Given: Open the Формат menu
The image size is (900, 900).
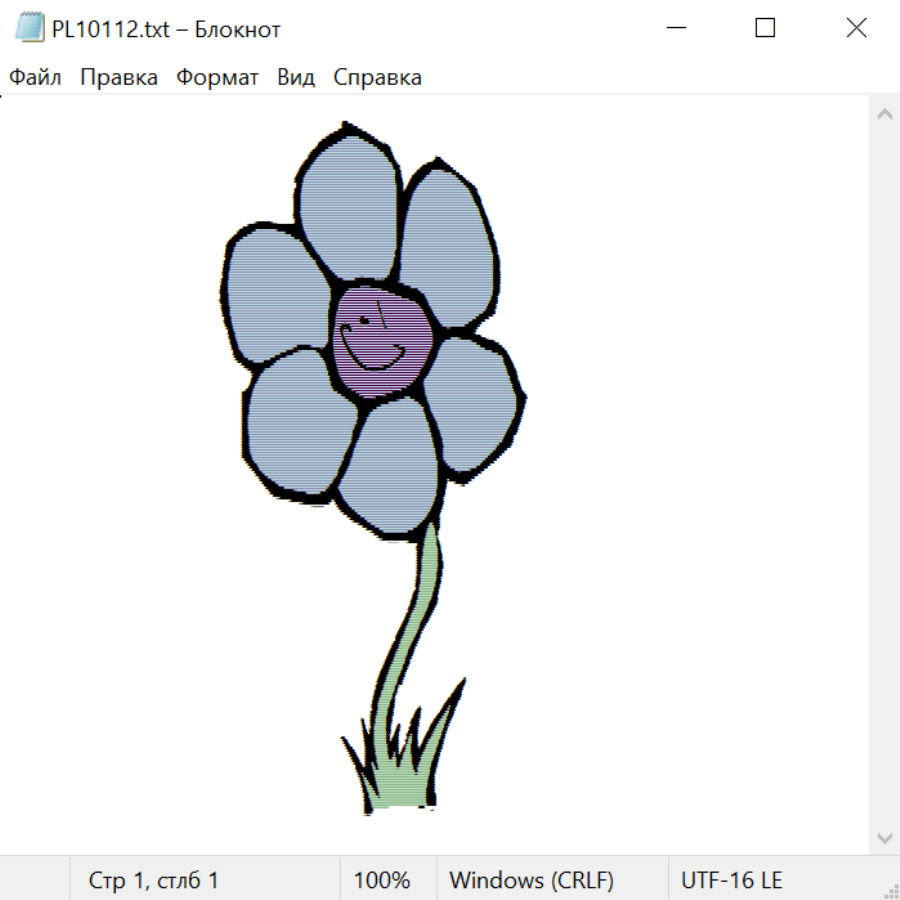Looking at the screenshot, I should 217,78.
